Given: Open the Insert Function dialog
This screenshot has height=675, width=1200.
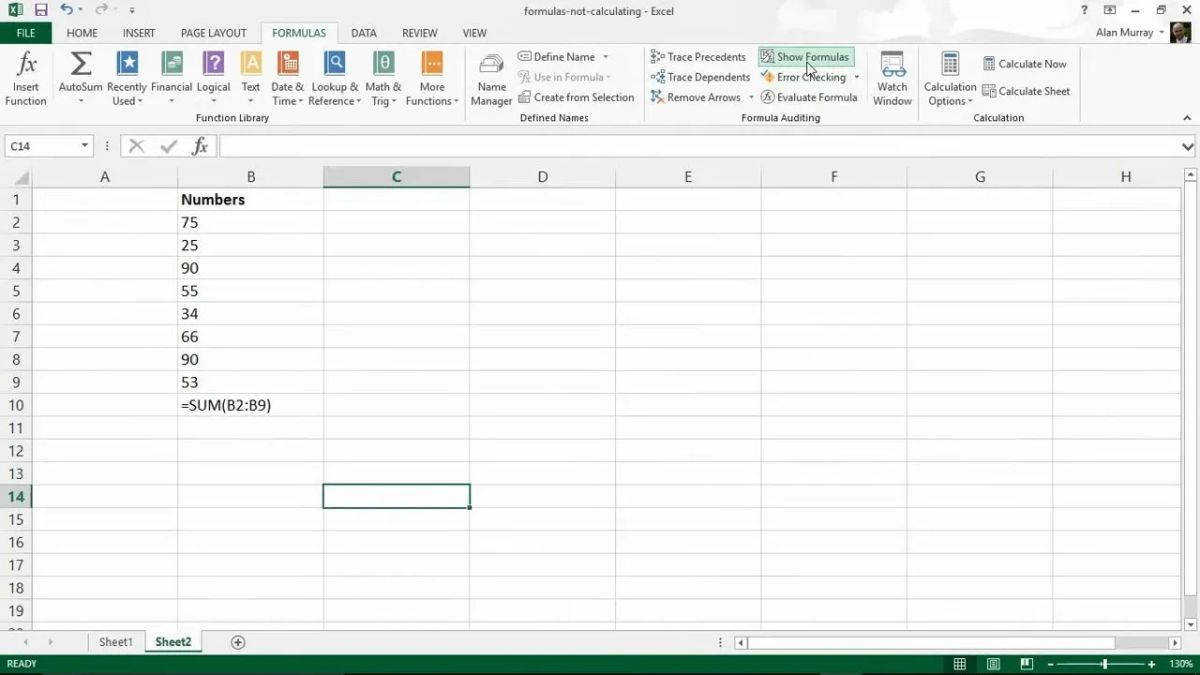Looking at the screenshot, I should (26, 77).
